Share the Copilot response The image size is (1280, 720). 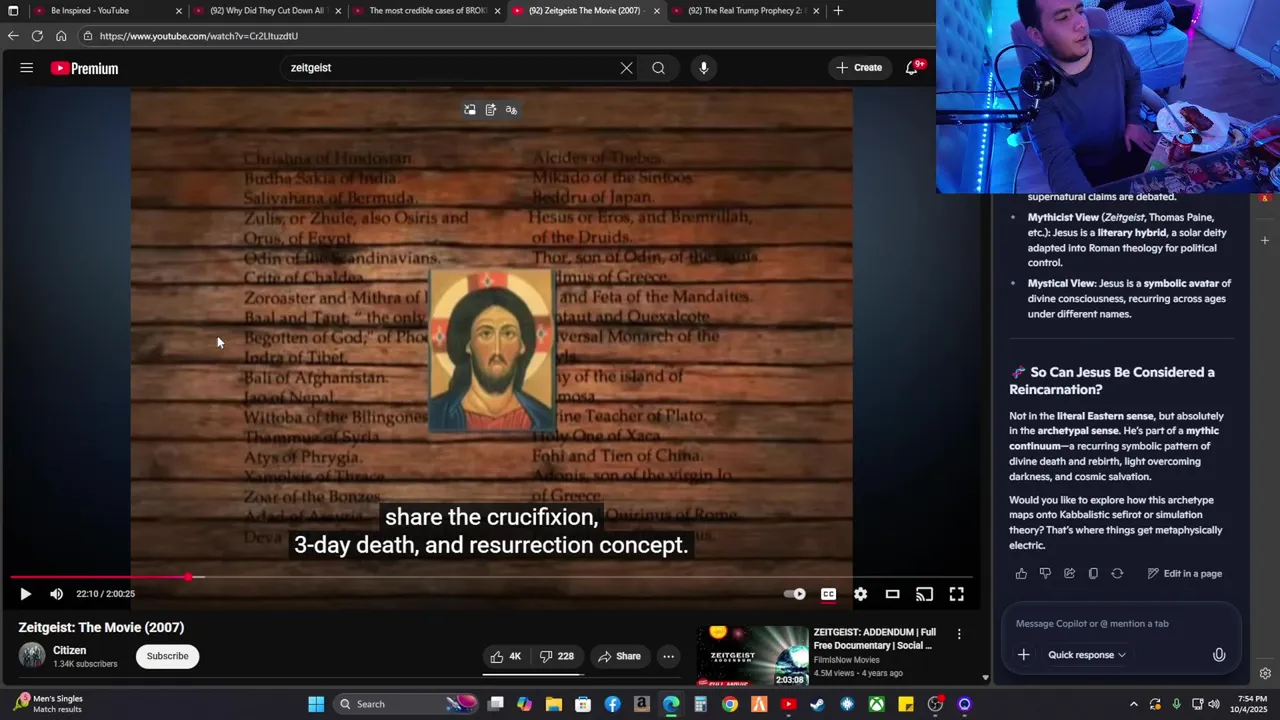click(x=1069, y=574)
